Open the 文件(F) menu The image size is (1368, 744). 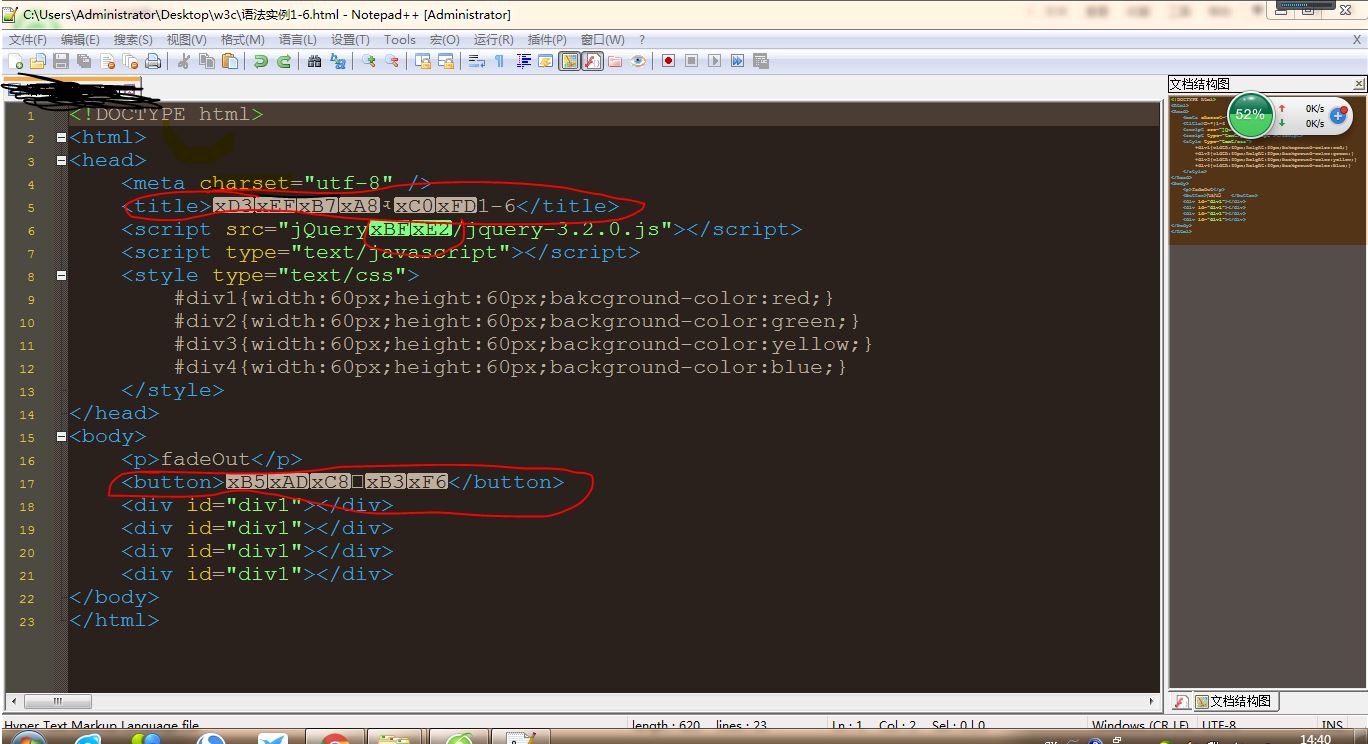[x=28, y=40]
